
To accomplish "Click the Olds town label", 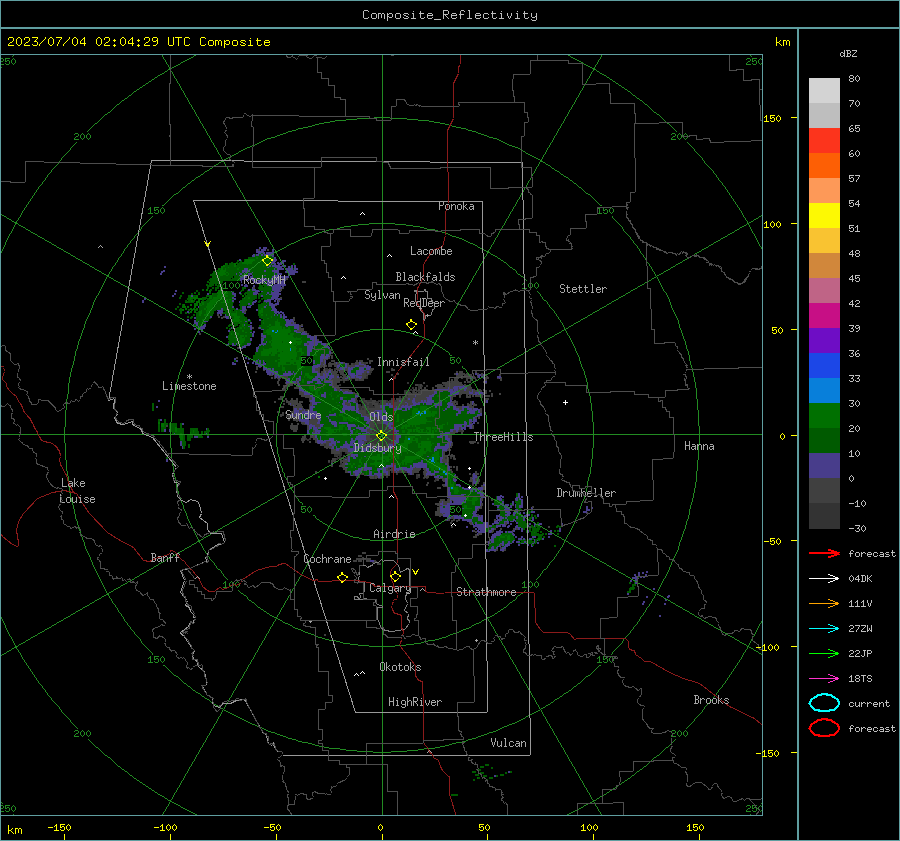I will (381, 417).
